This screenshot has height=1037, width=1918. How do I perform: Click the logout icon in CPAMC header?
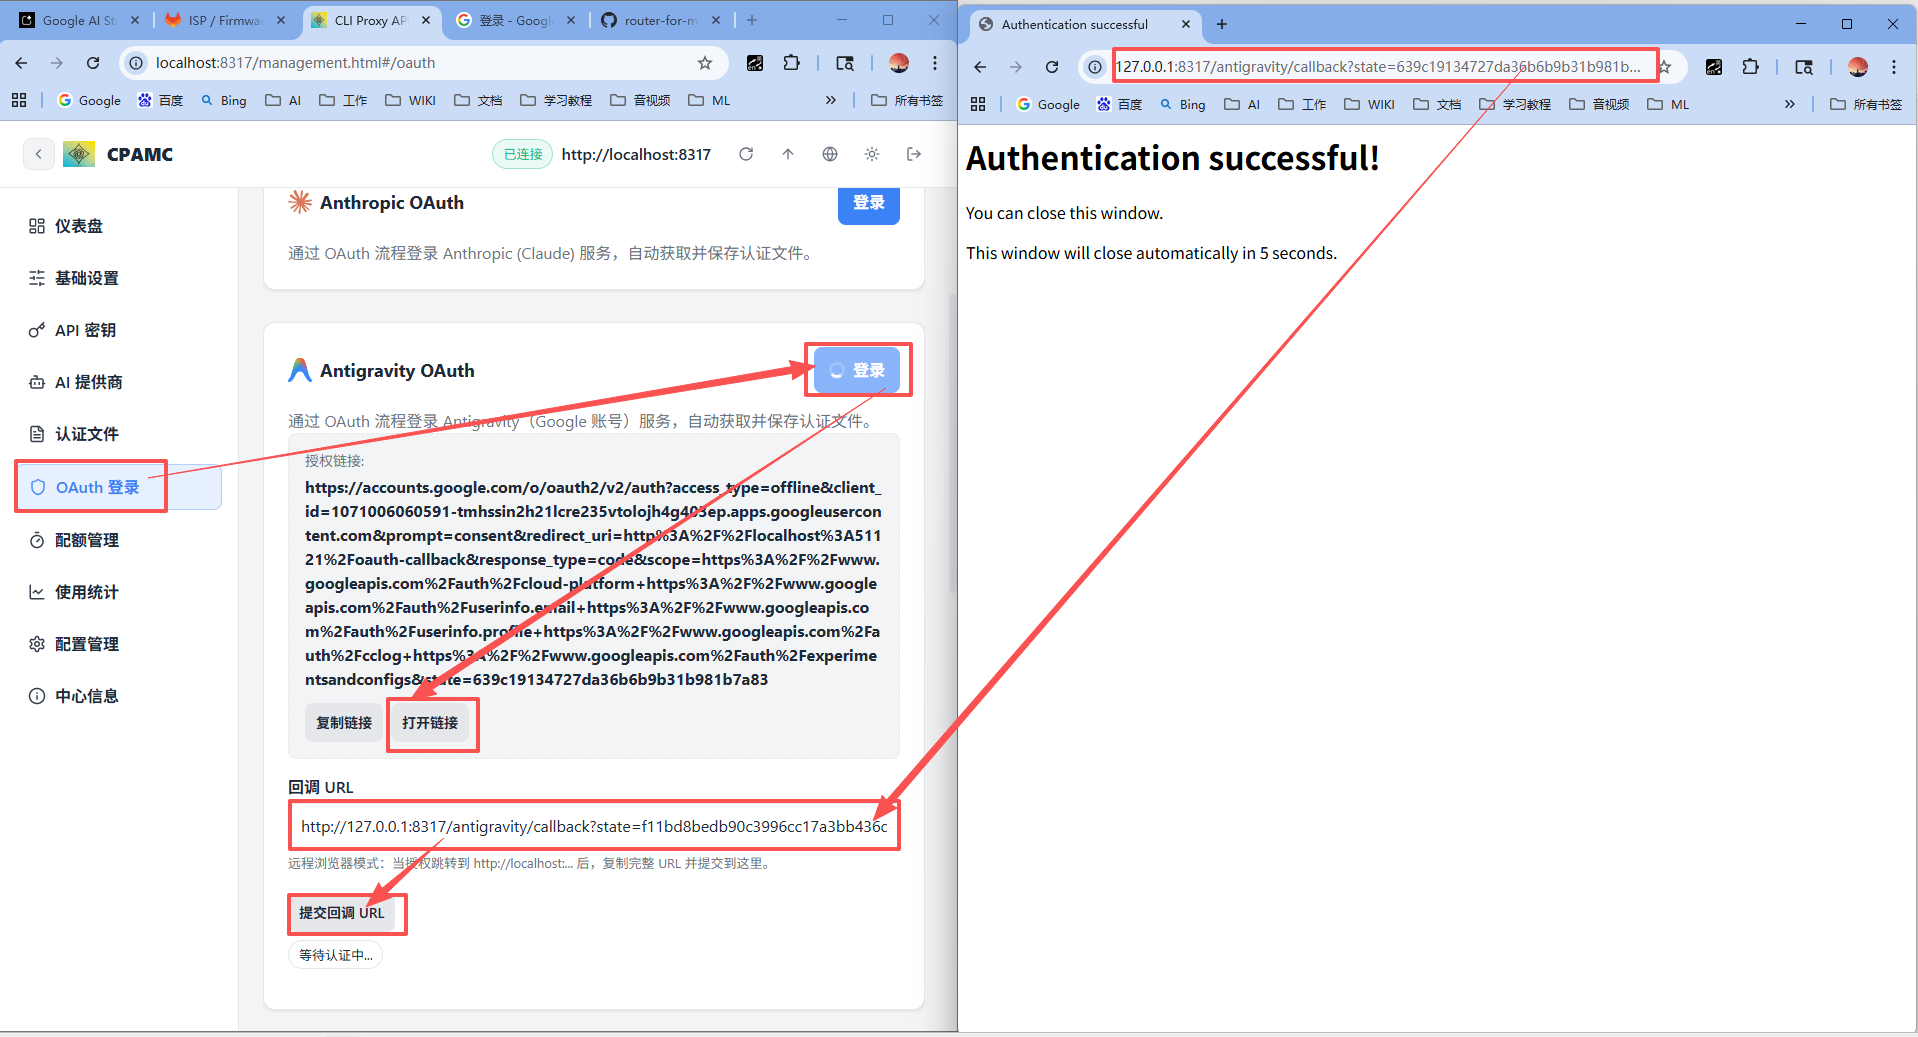tap(914, 154)
